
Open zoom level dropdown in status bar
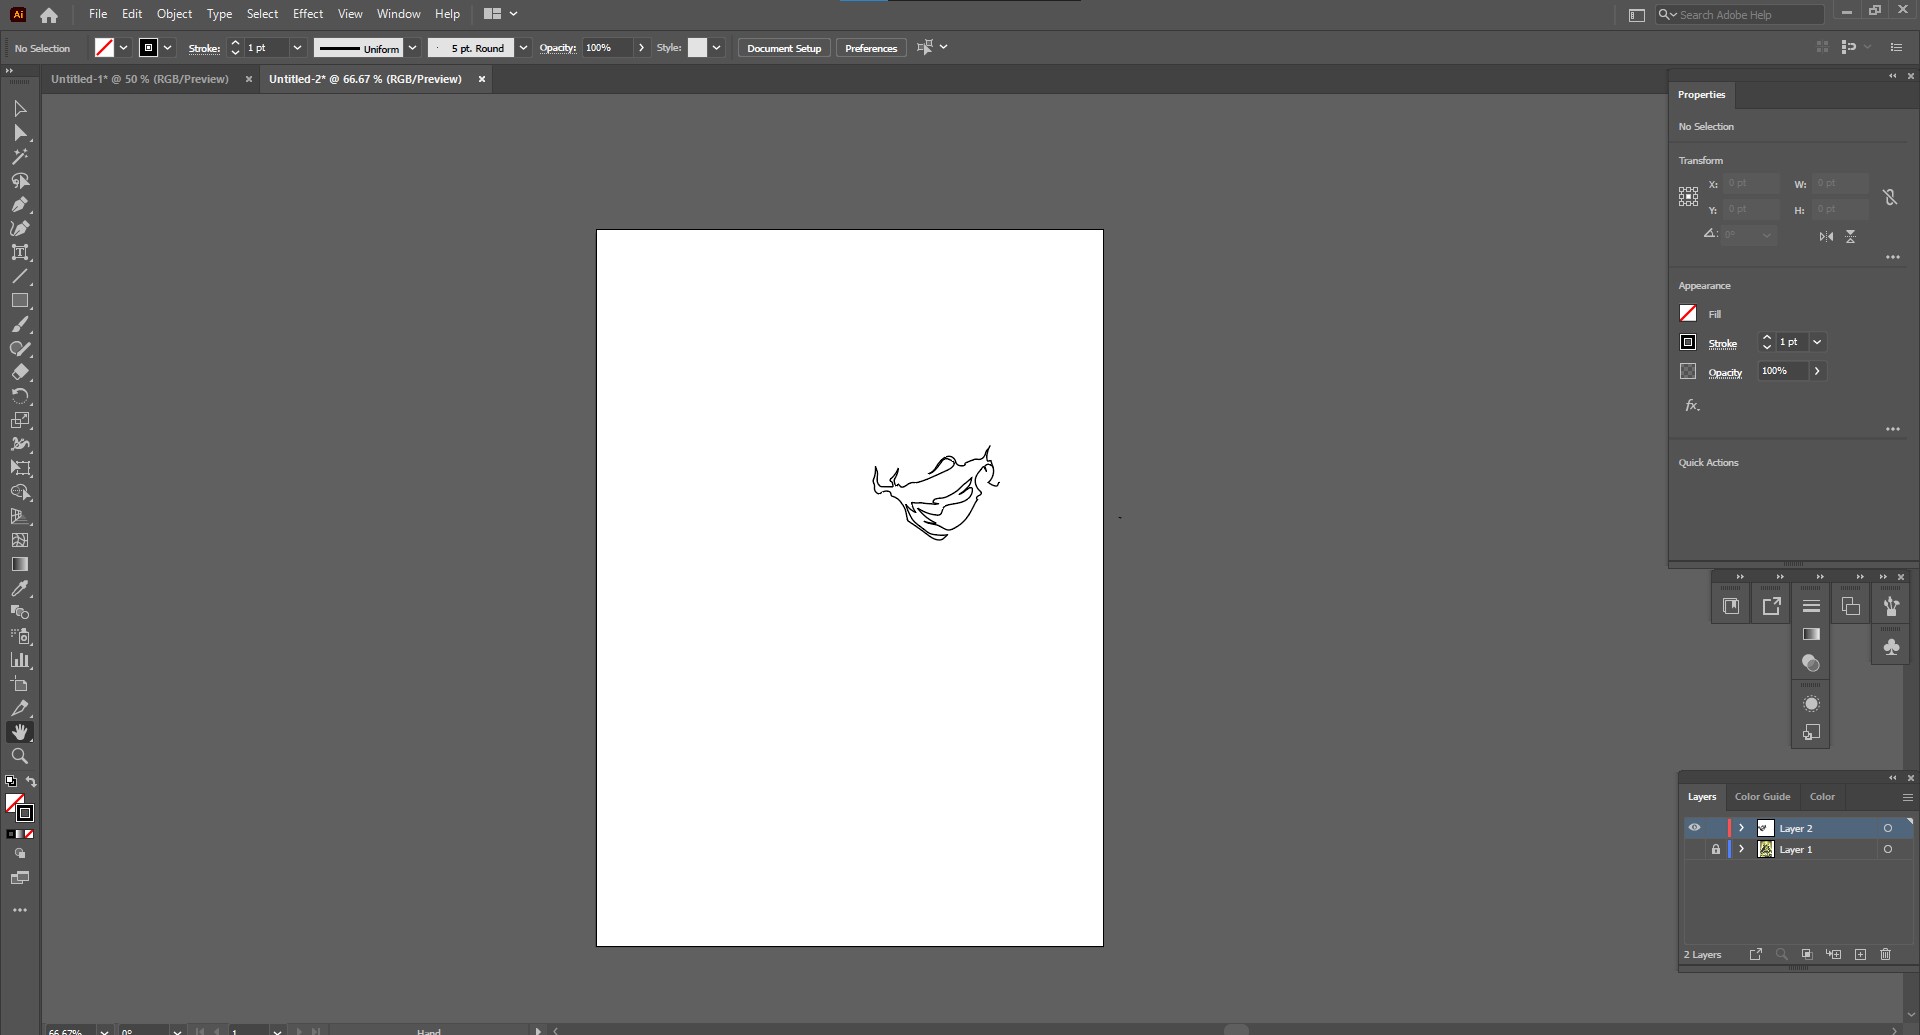click(103, 1031)
